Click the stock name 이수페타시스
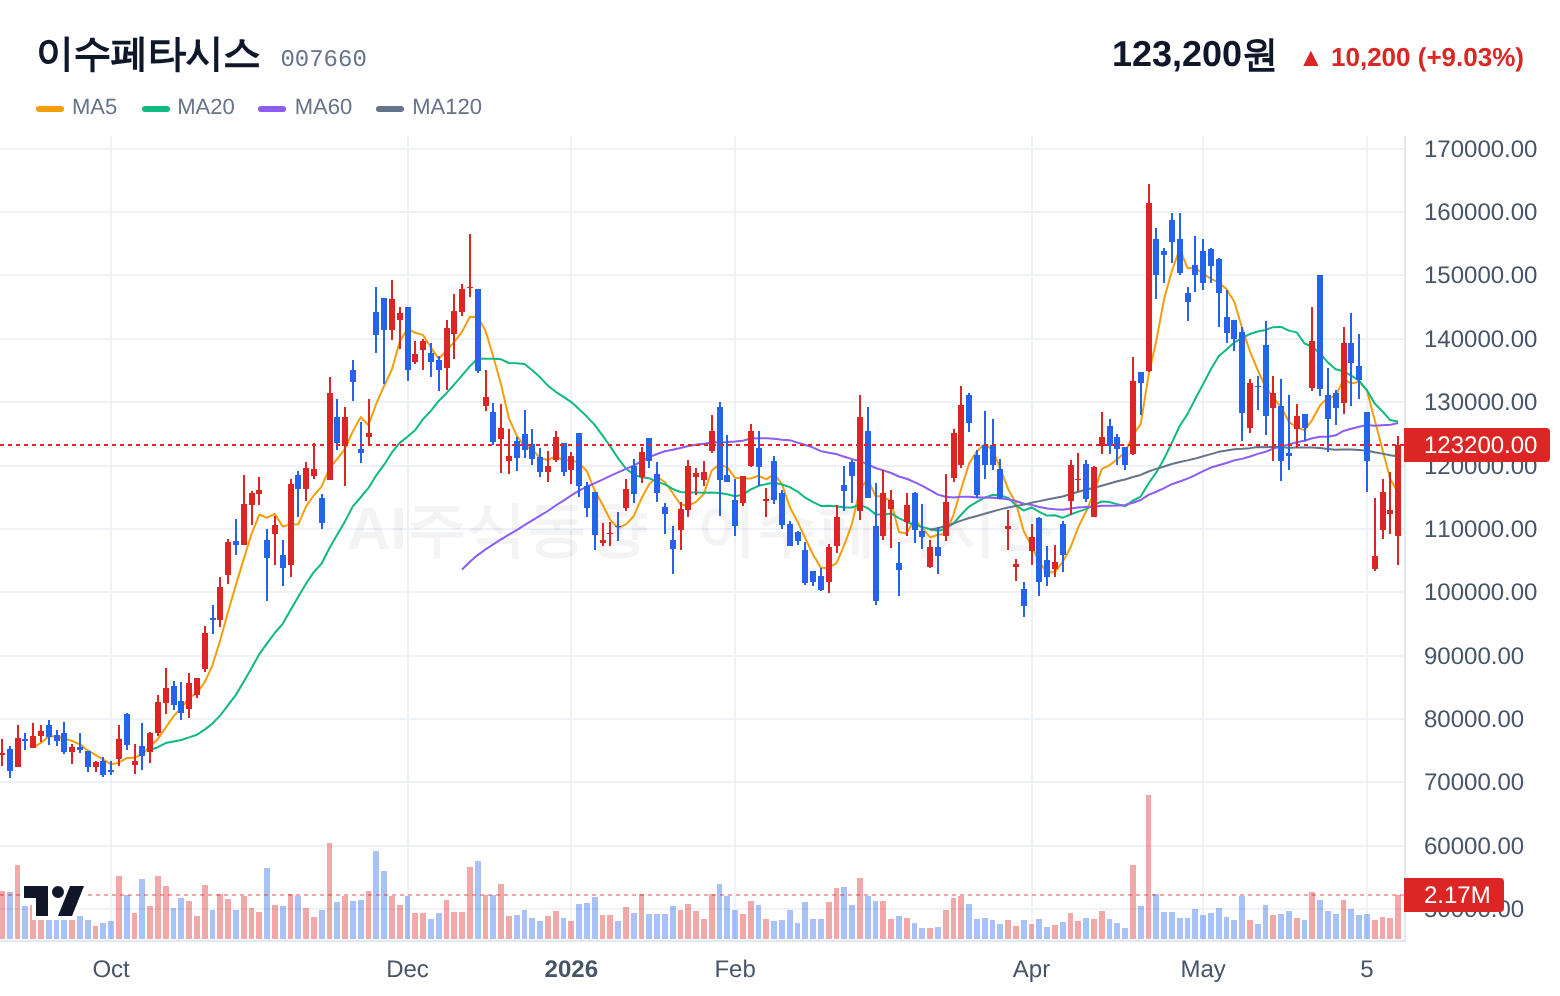 [x=148, y=54]
